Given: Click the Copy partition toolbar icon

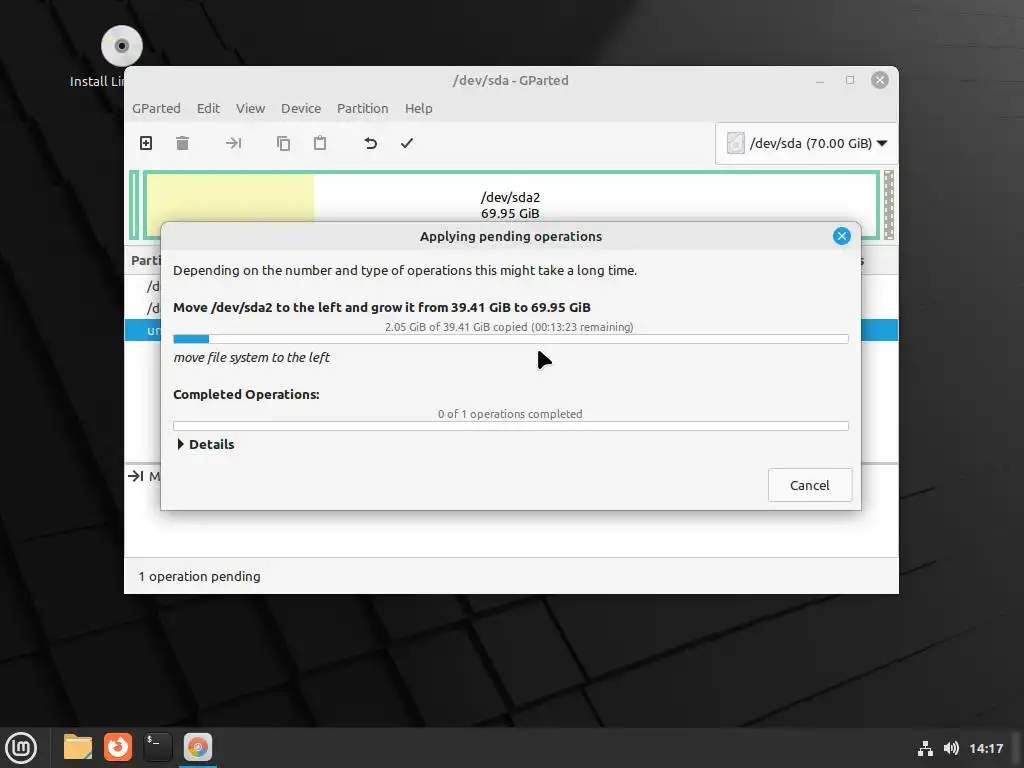Looking at the screenshot, I should point(283,143).
